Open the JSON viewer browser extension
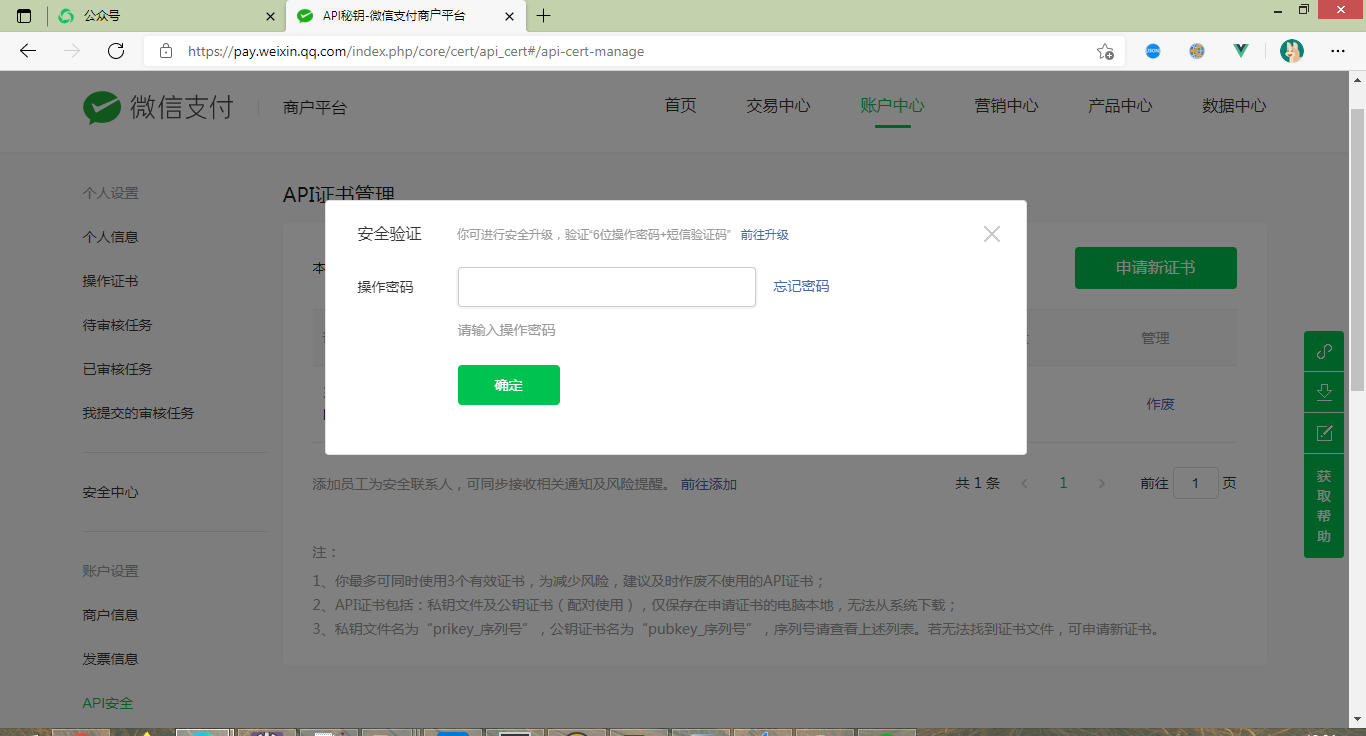 tap(1153, 51)
